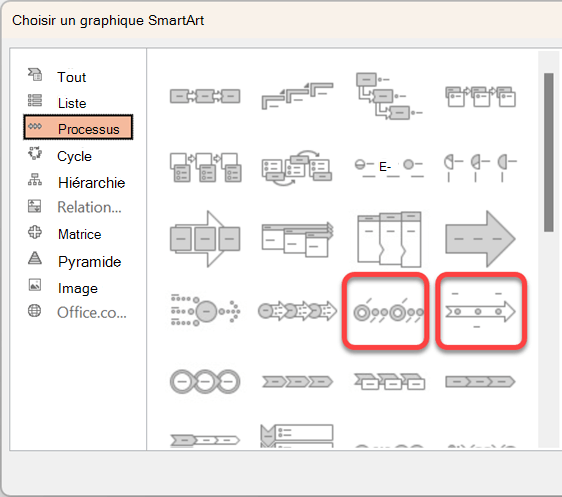Choose the continuous block process layout
Viewport: 562px width, 497px height.
pyautogui.click(x=205, y=239)
